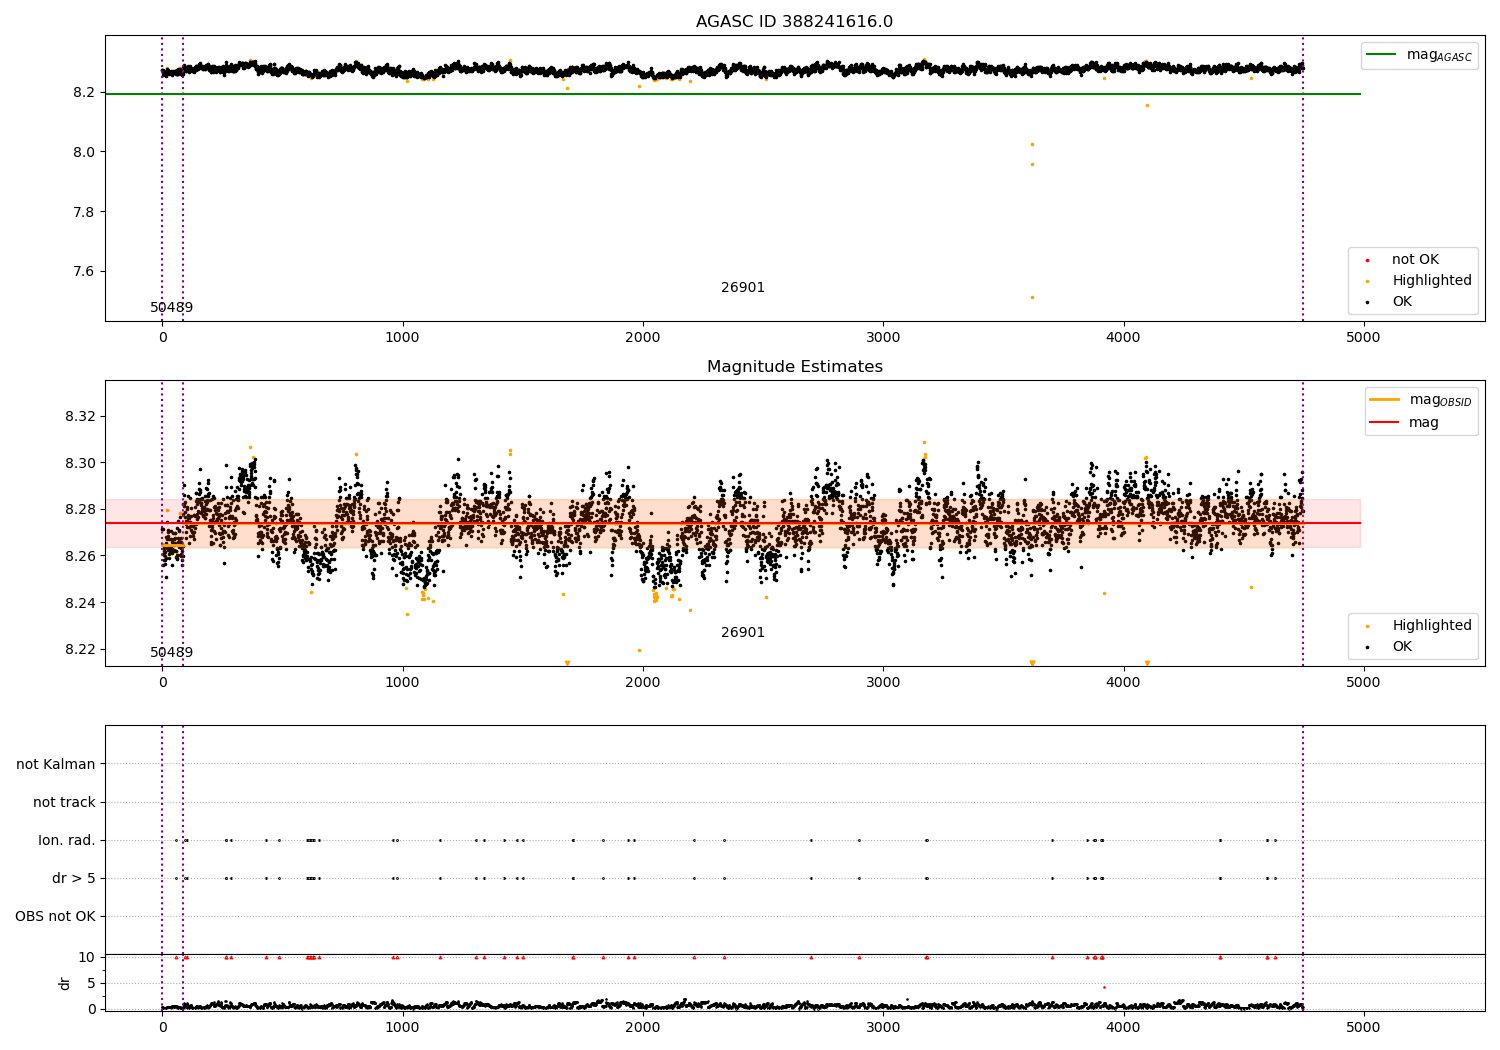Click the 3000 x-axis tick in top plot
This screenshot has height=1050, width=1500.
tap(883, 338)
